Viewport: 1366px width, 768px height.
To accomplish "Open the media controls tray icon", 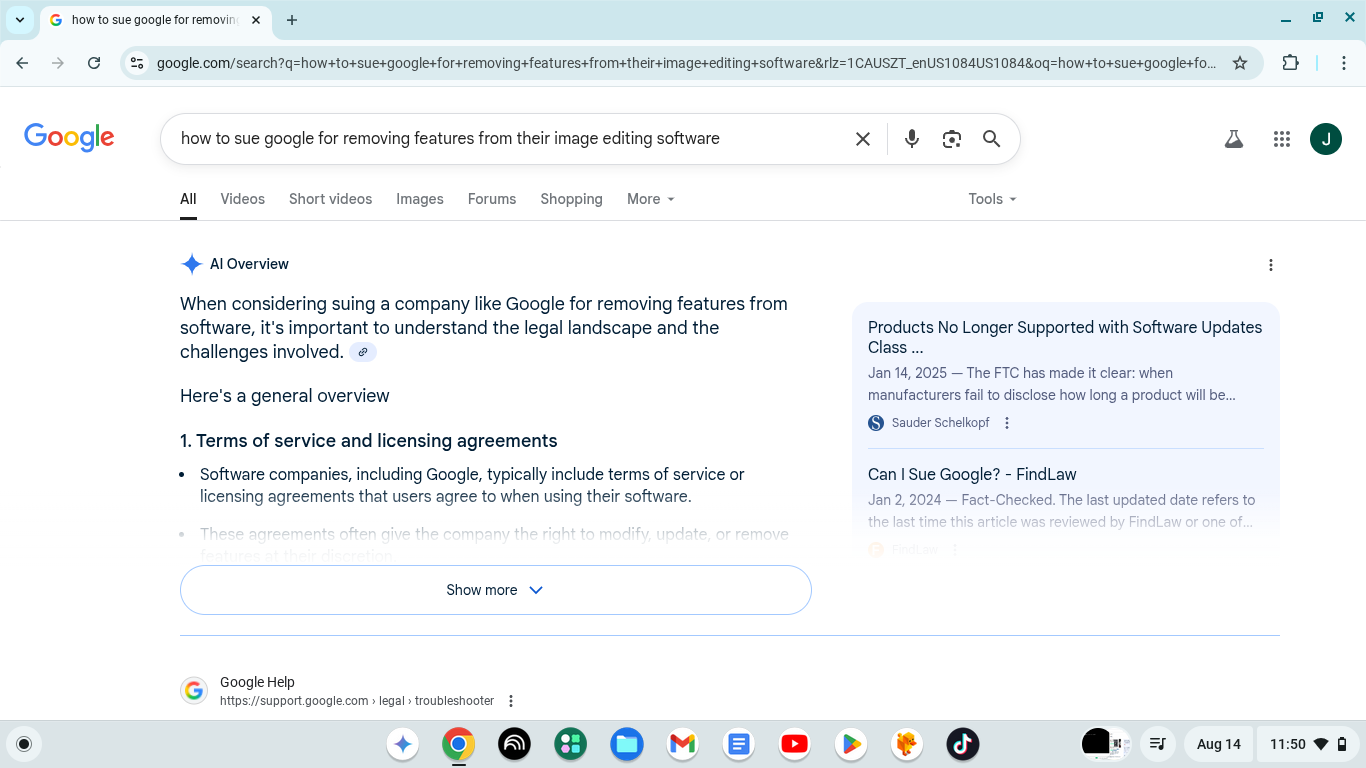I will point(1157,744).
